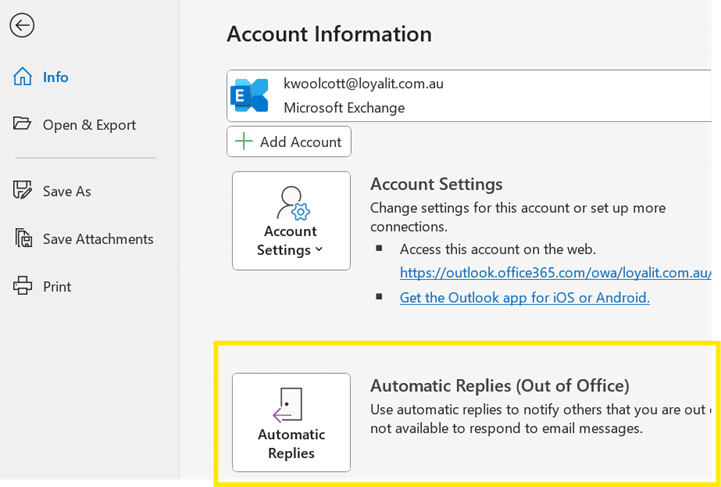Click the Save Attachments paperclip icon
This screenshot has height=487, width=721.
pyautogui.click(x=23, y=238)
